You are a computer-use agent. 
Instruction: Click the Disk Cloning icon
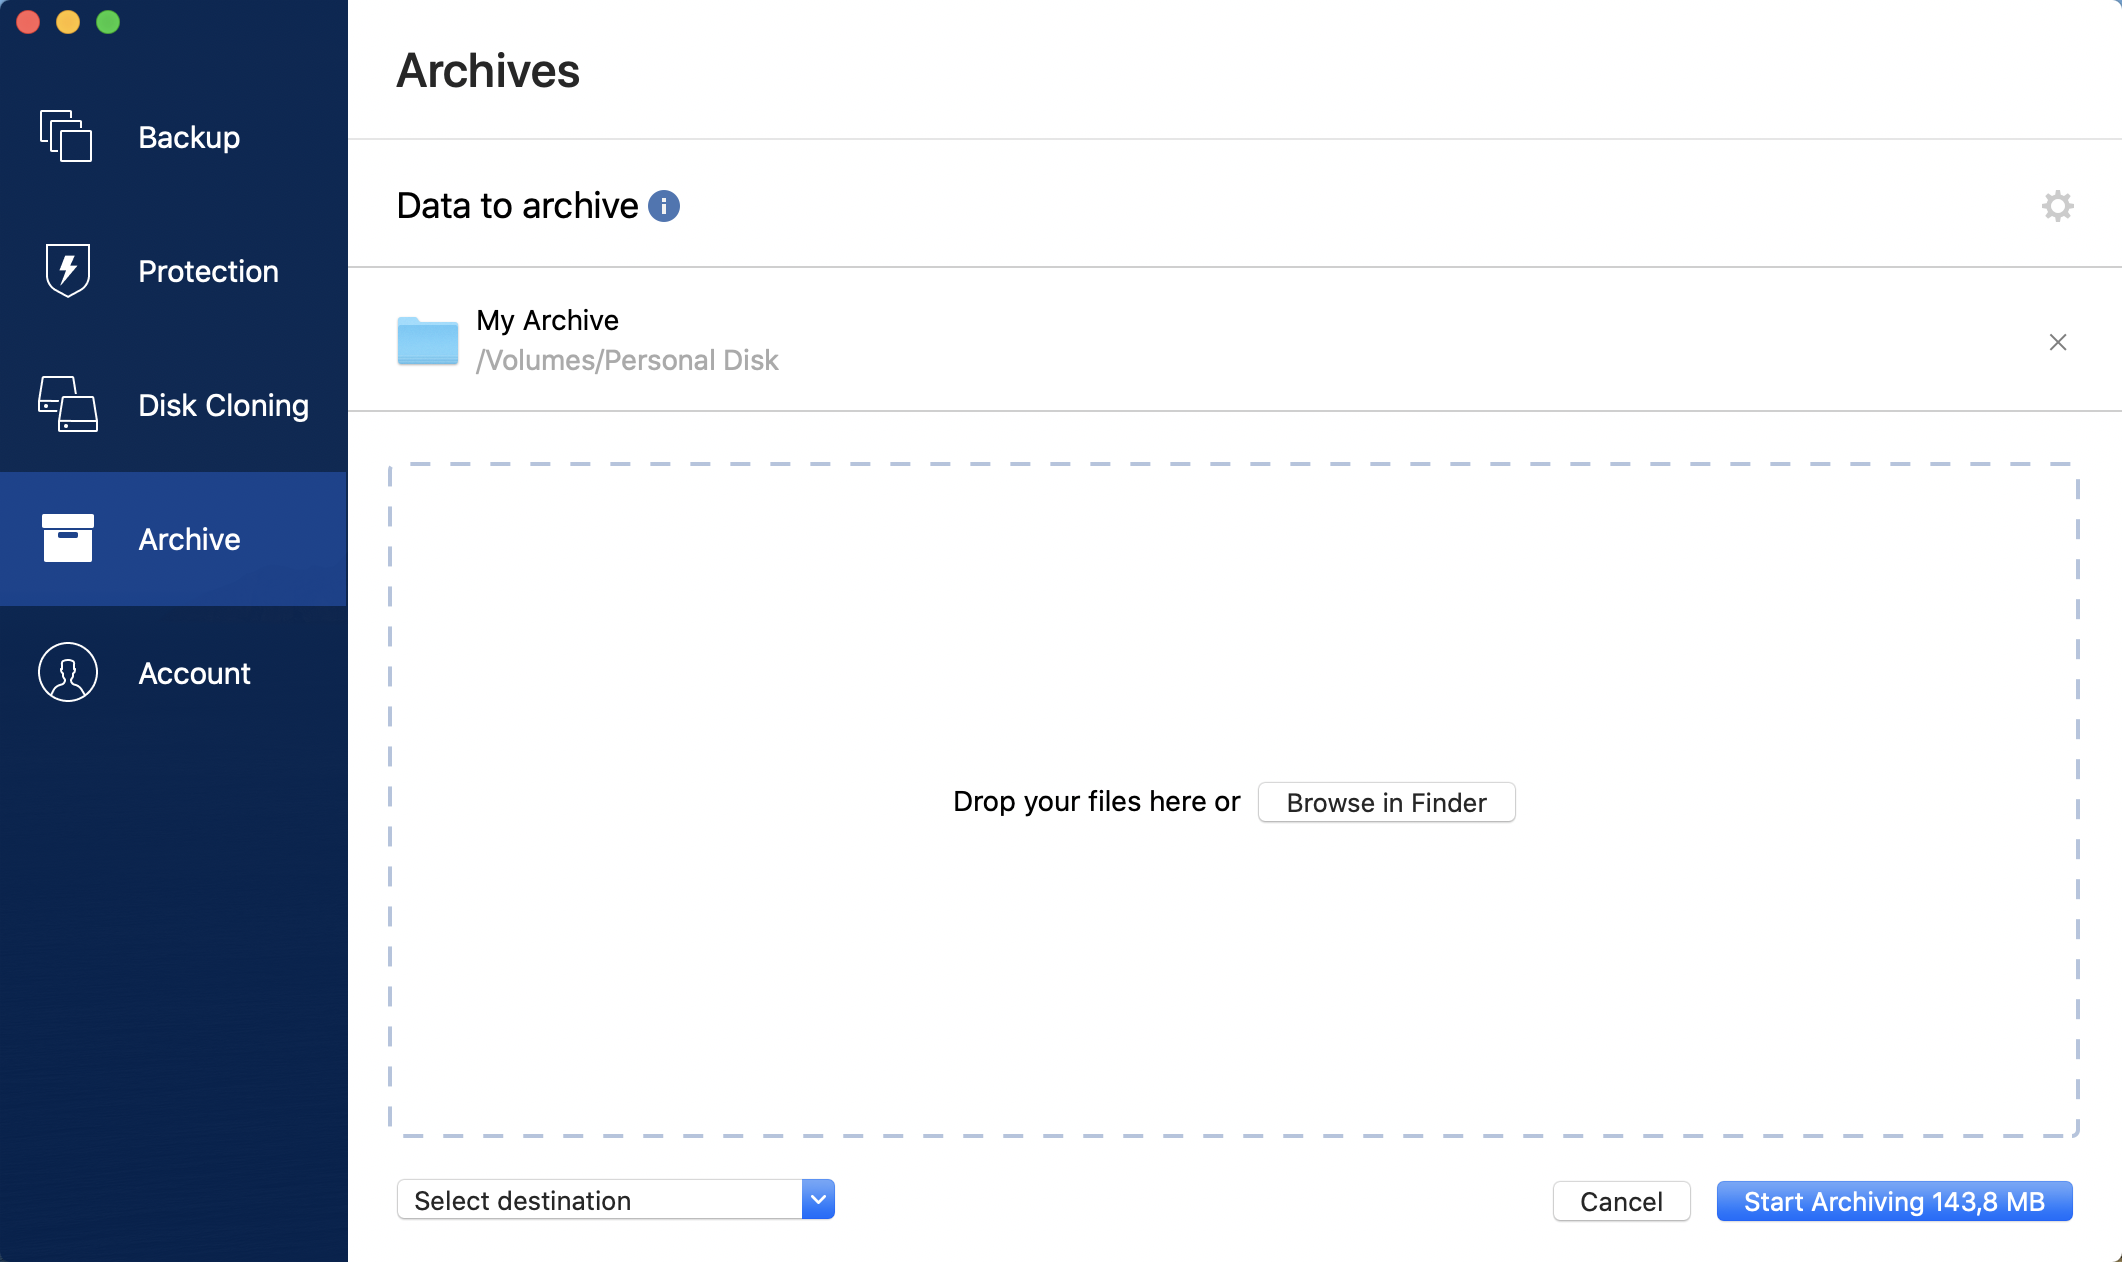pyautogui.click(x=67, y=404)
